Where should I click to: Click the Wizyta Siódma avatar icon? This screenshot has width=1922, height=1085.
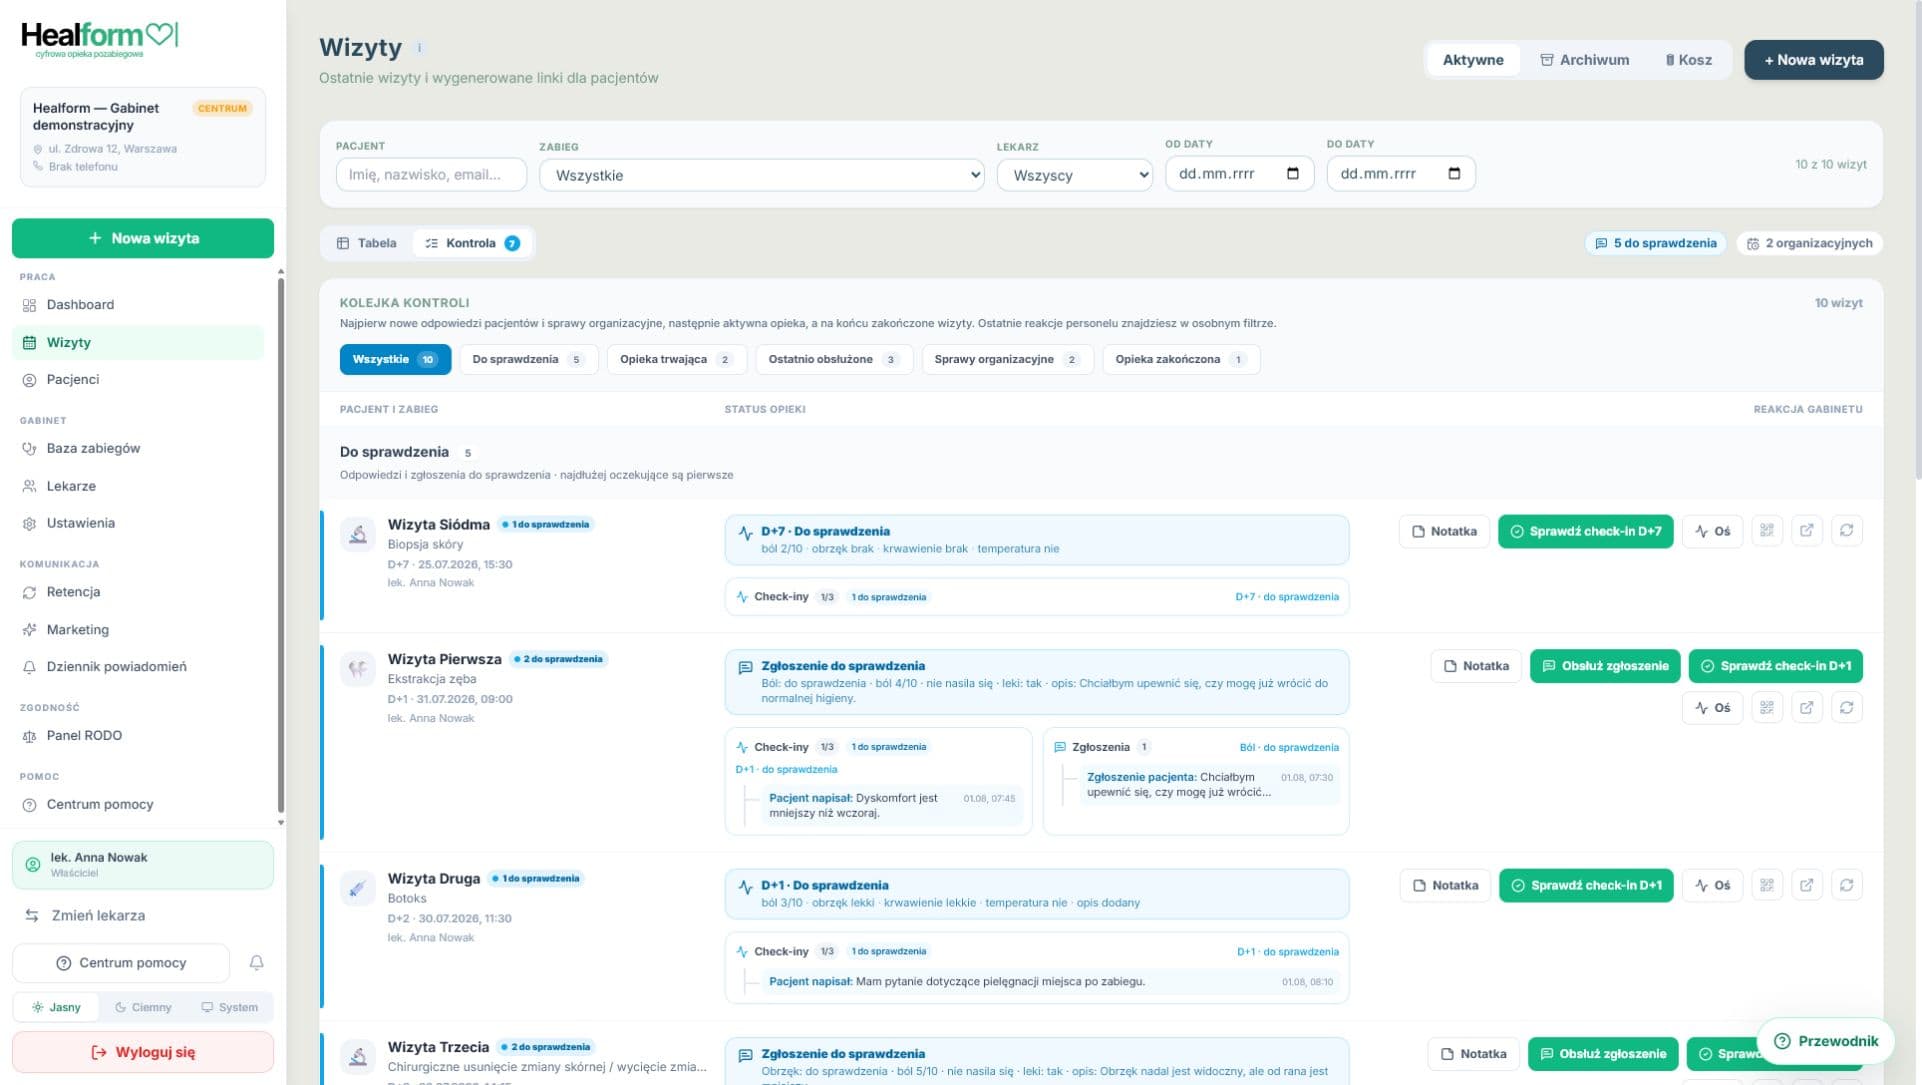[x=358, y=535]
